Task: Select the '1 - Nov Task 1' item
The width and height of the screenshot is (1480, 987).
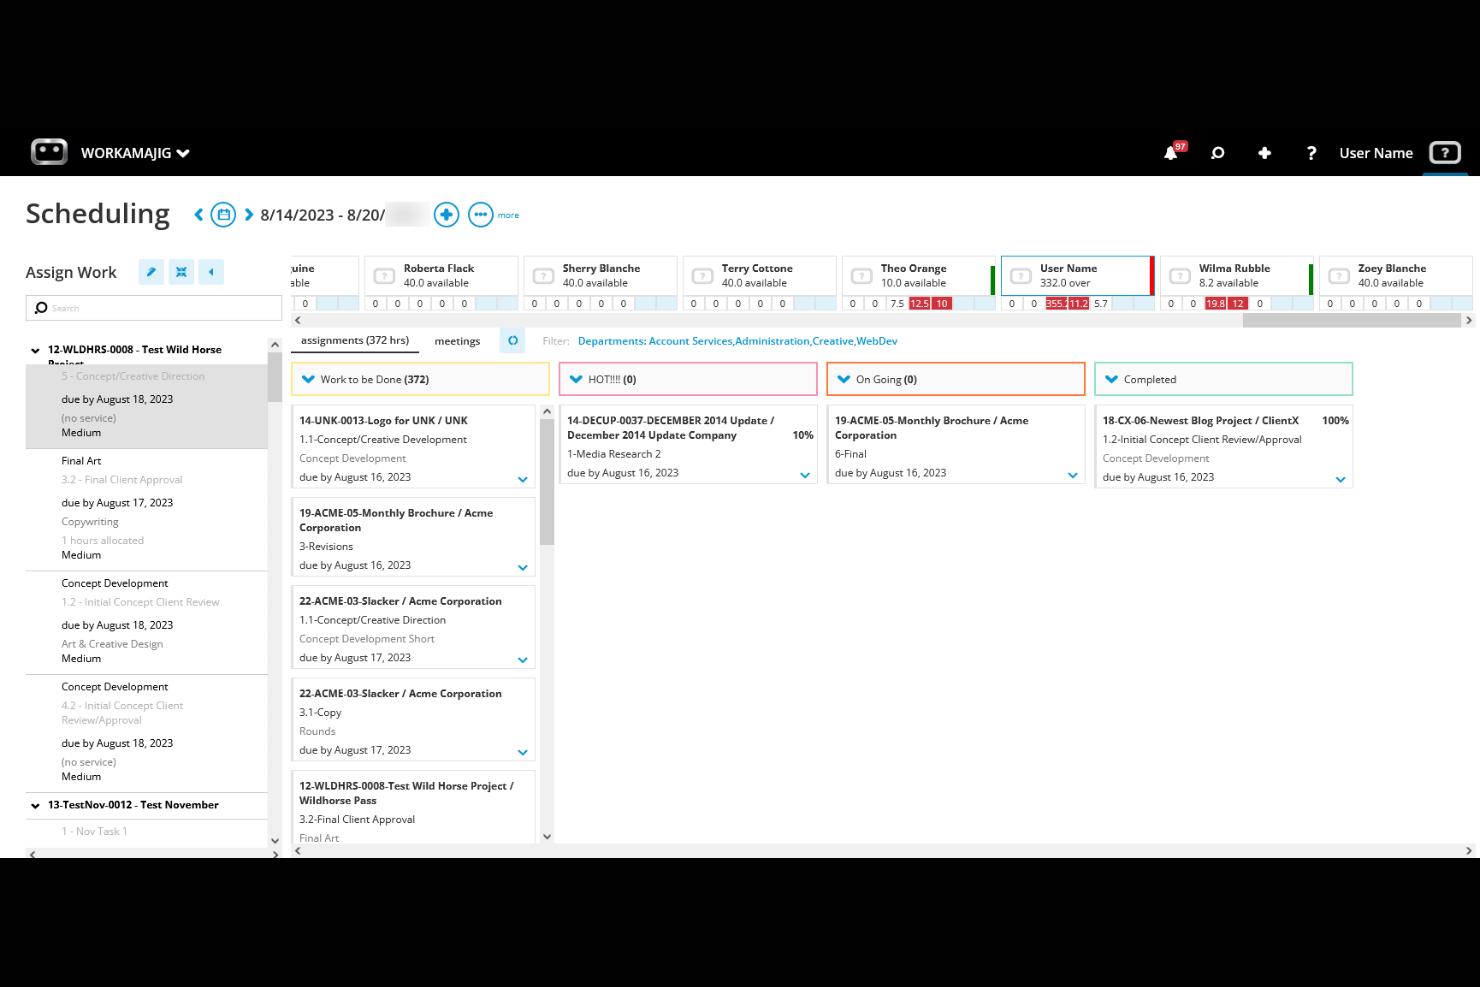Action: 95,831
